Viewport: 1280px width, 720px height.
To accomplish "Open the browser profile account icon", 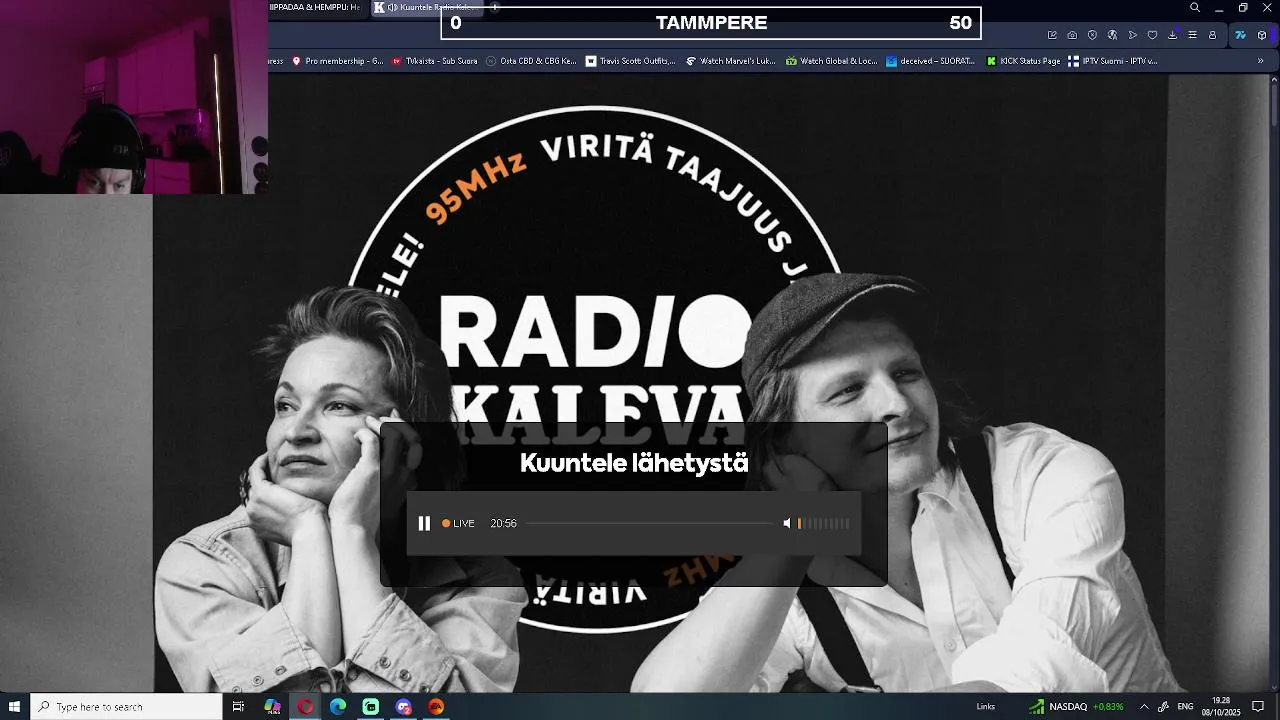I will tap(1212, 35).
